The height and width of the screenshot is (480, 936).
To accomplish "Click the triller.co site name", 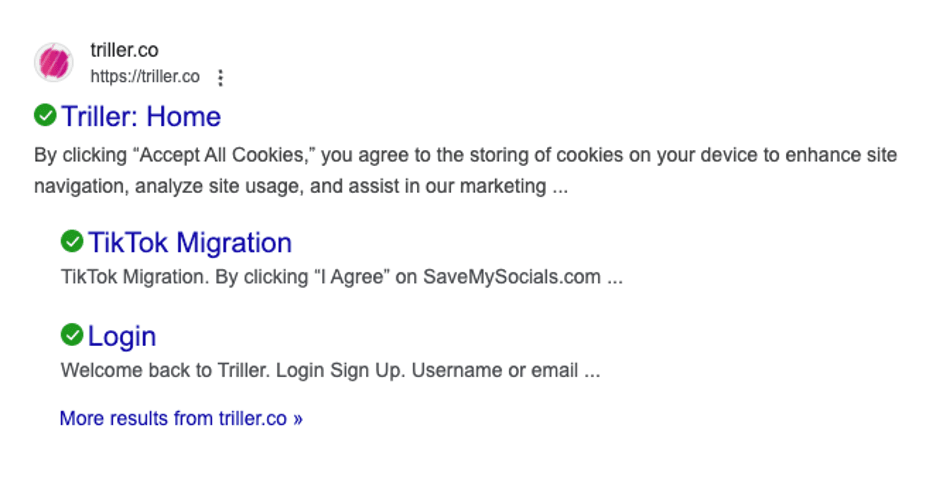I will (x=124, y=50).
